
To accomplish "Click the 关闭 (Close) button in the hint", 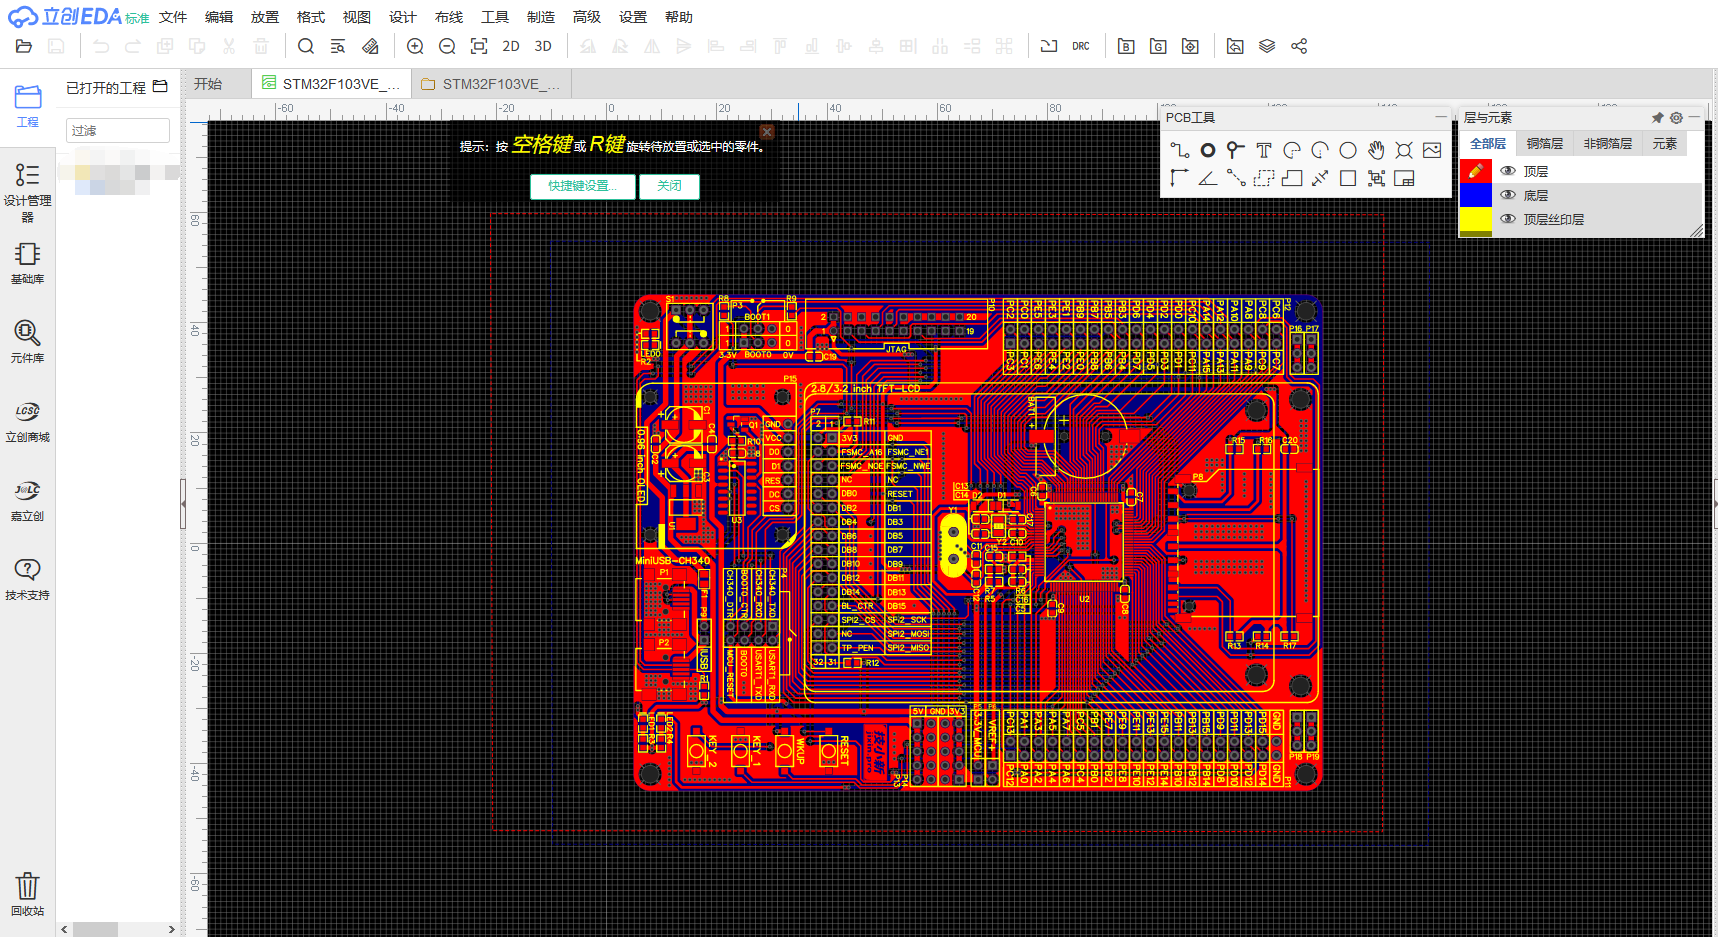I will coord(669,186).
